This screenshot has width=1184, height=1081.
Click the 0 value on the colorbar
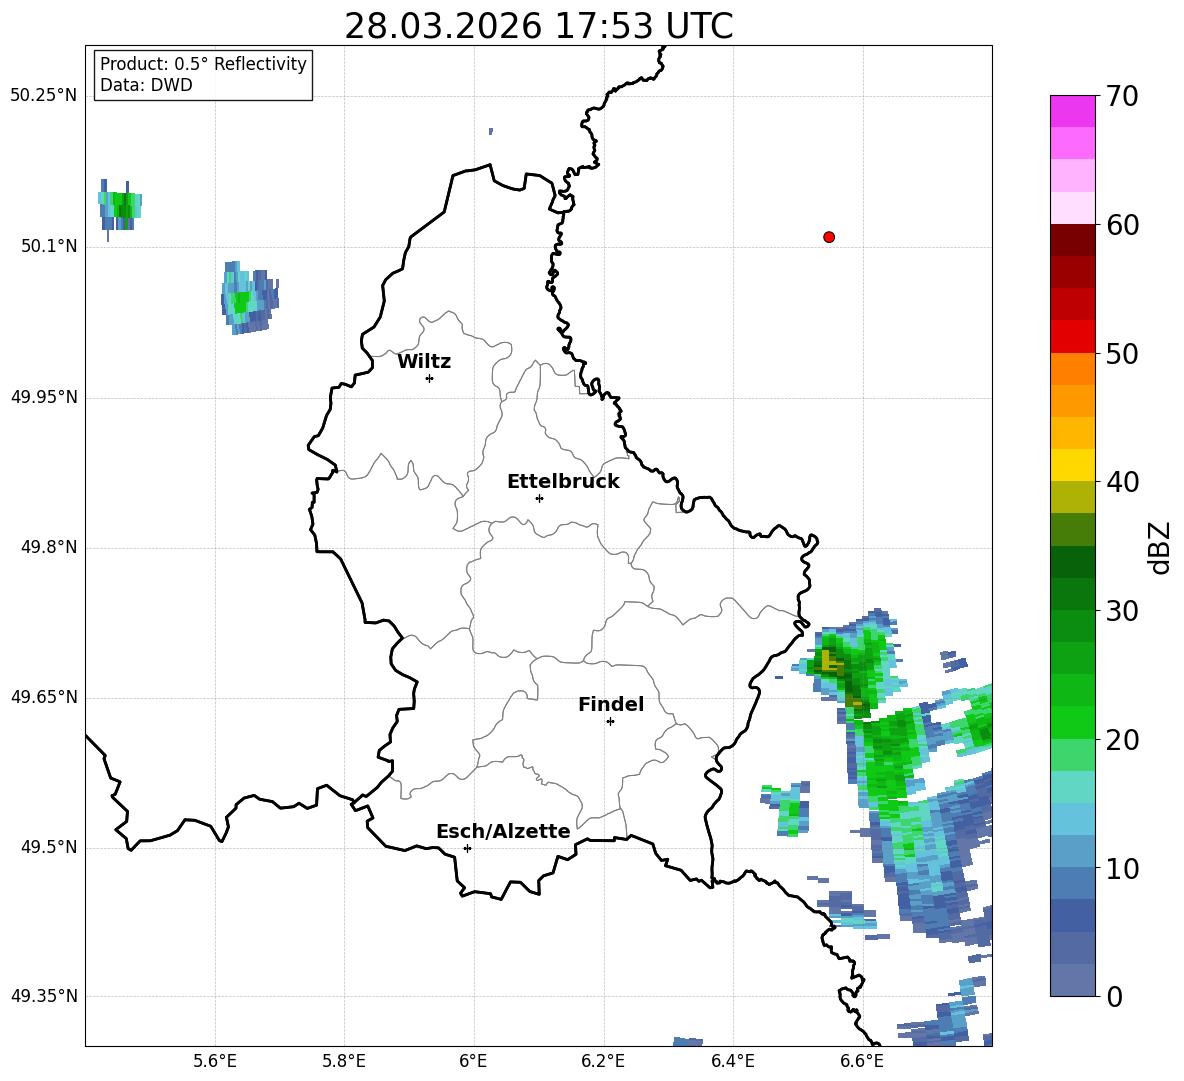click(x=1114, y=996)
